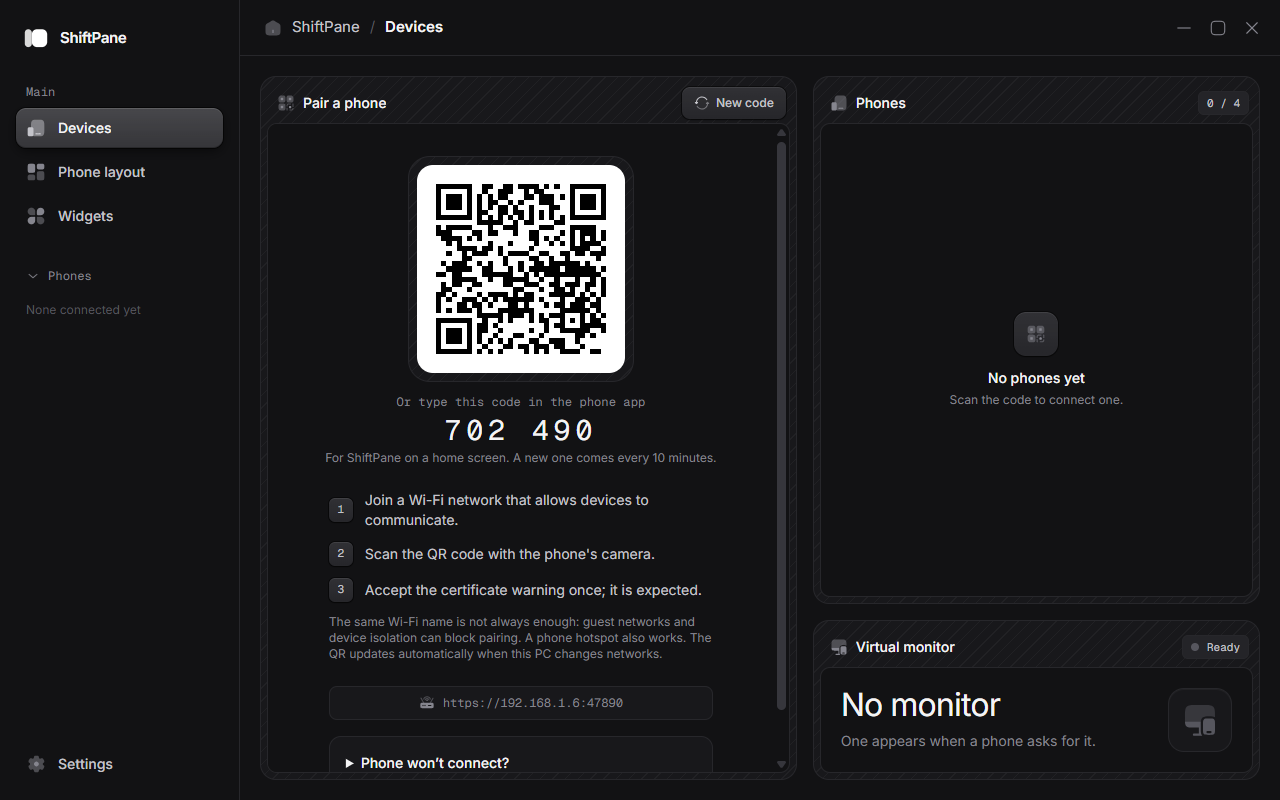1280x800 pixels.
Task: Open the Phone layout page
Action: pyautogui.click(x=119, y=172)
